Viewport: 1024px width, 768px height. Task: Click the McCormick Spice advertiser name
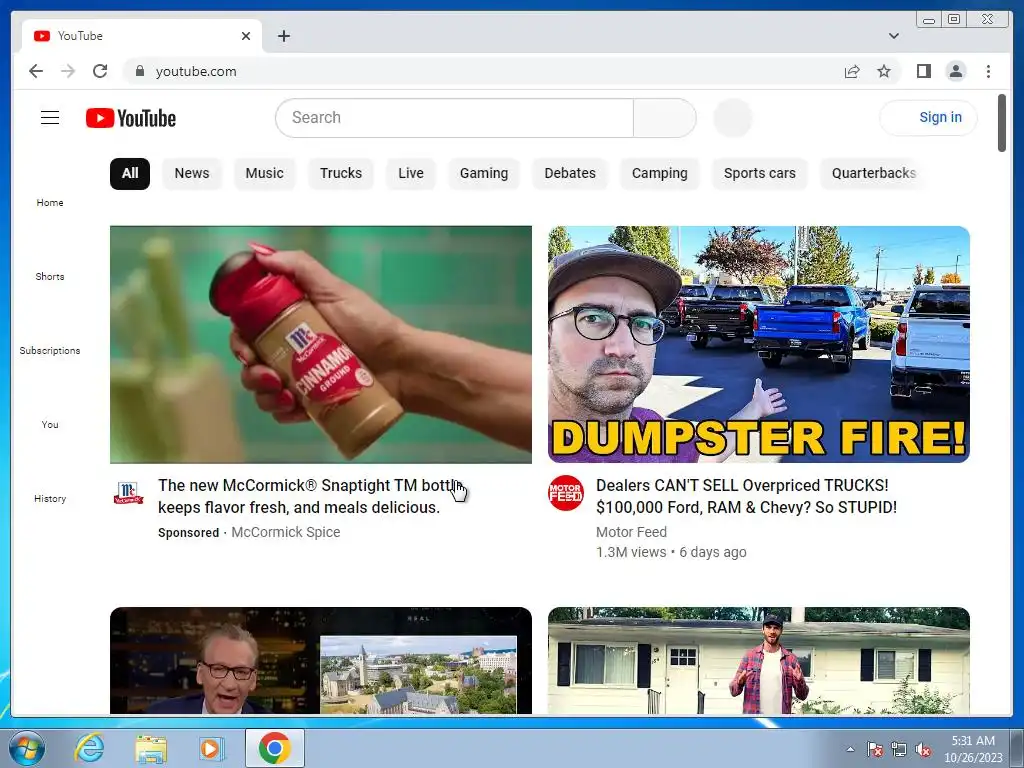click(285, 532)
